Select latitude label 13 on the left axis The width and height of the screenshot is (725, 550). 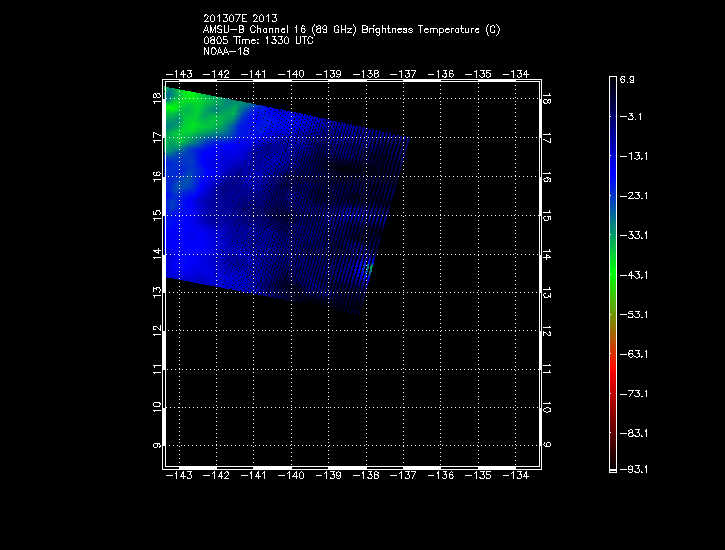tap(157, 292)
